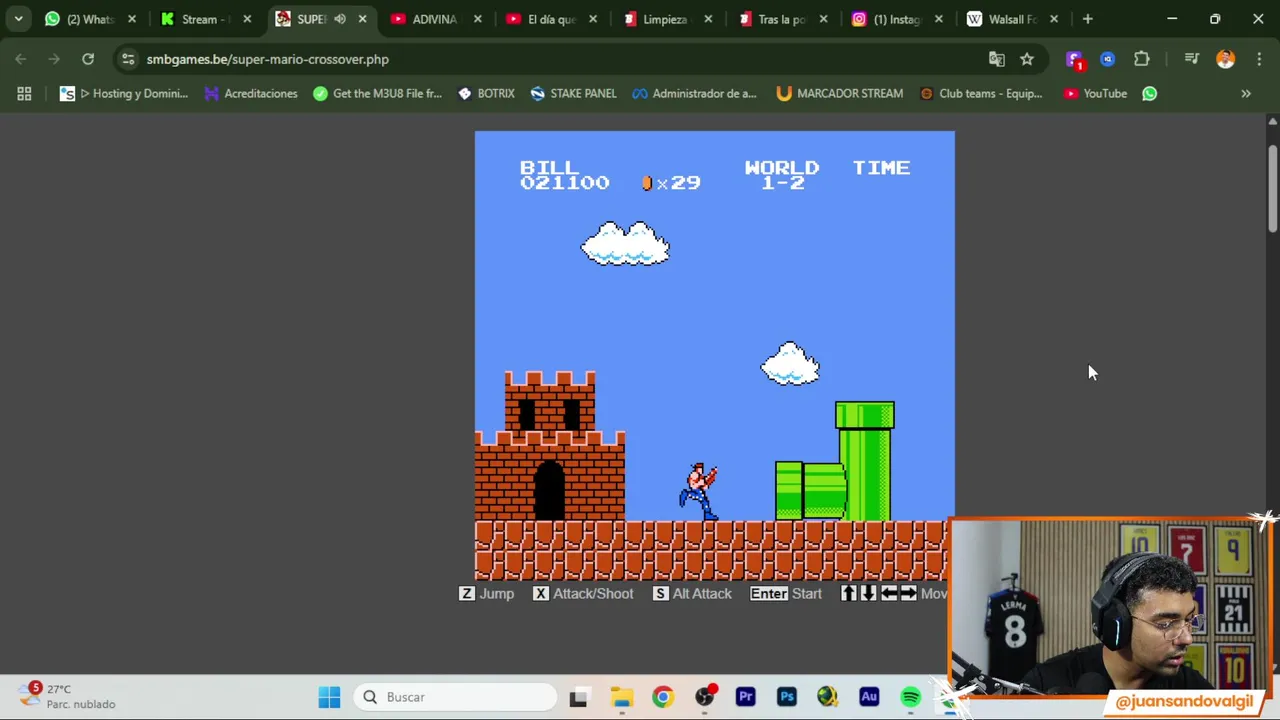Click the Buscar taskbar search box
Image resolution: width=1280 pixels, height=720 pixels.
[456, 697]
